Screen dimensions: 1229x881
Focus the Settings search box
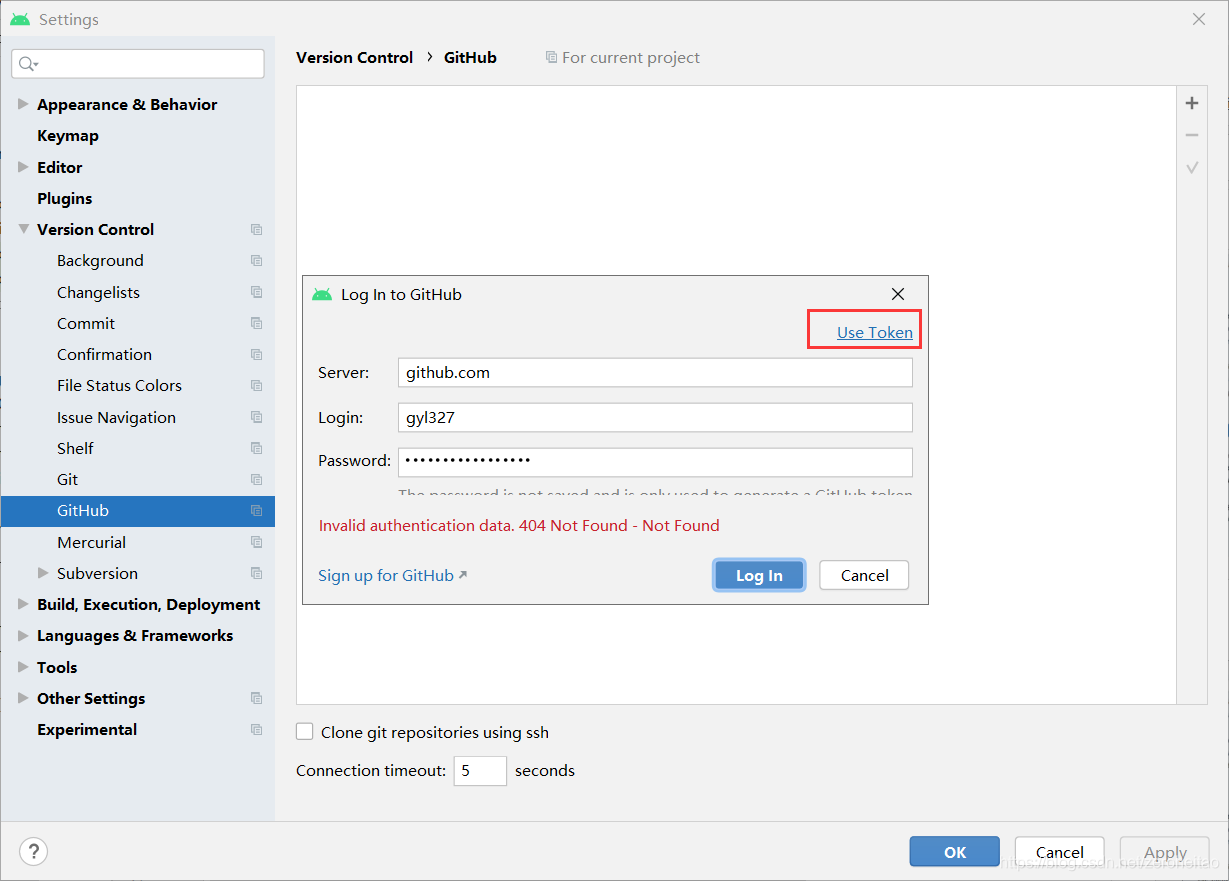[138, 64]
